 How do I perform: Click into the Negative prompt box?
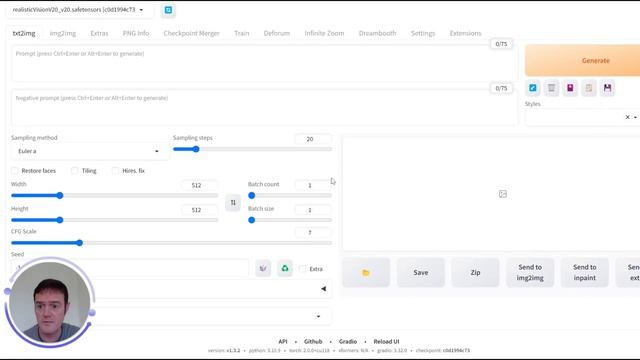pyautogui.click(x=264, y=108)
